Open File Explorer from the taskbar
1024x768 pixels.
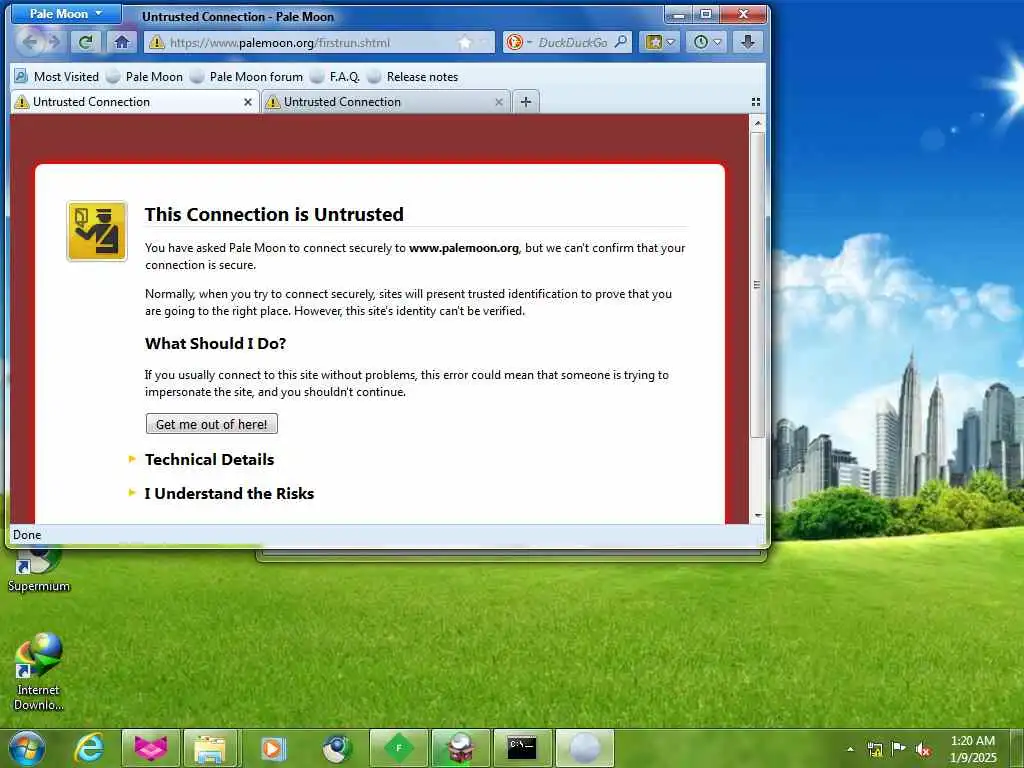click(210, 748)
